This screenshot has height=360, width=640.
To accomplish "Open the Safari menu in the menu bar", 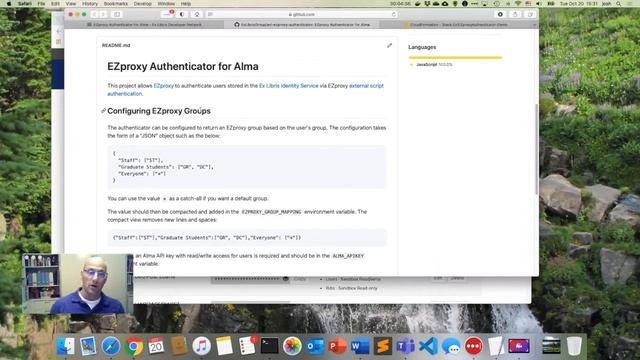I will pos(24,3).
